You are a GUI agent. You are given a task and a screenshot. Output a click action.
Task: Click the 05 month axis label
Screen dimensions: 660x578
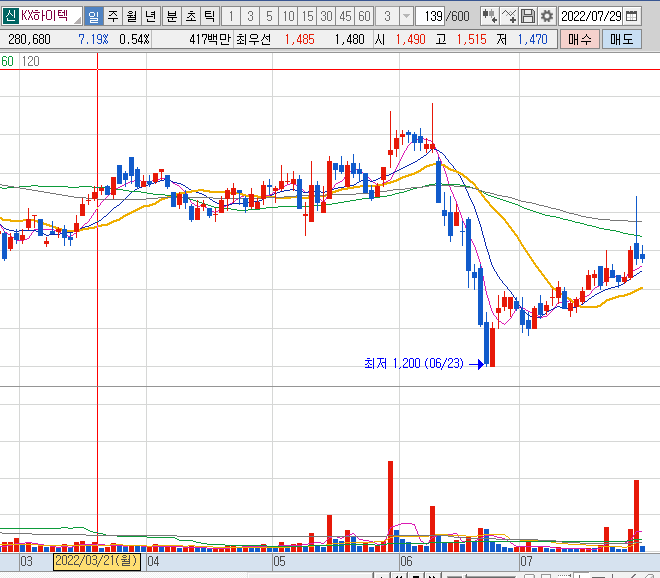(x=279, y=562)
